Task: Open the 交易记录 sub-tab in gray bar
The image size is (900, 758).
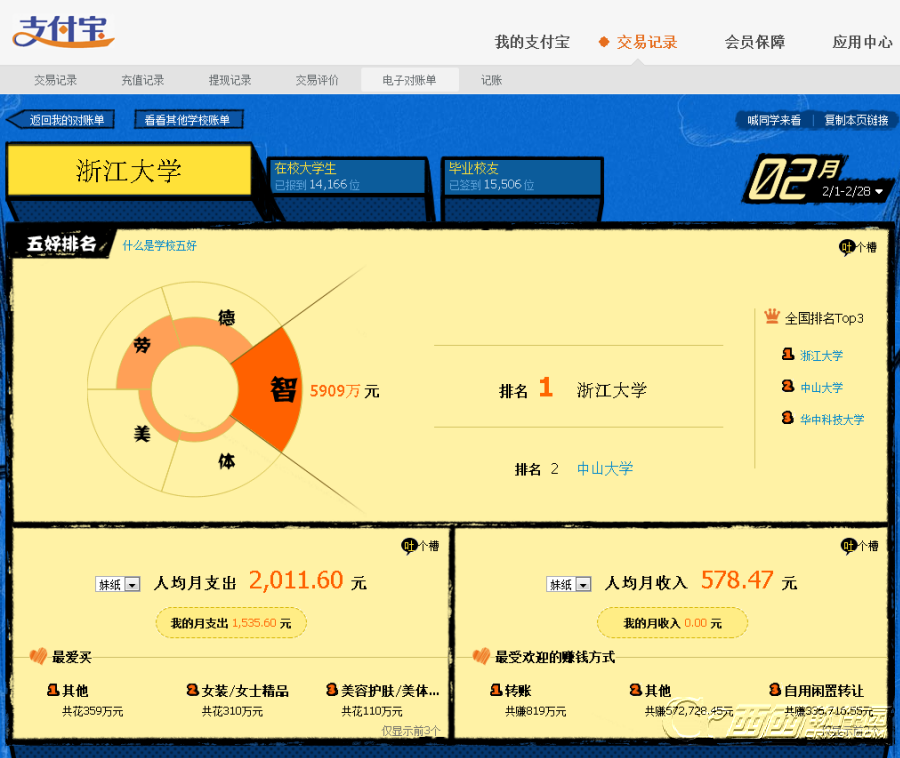Action: (56, 80)
